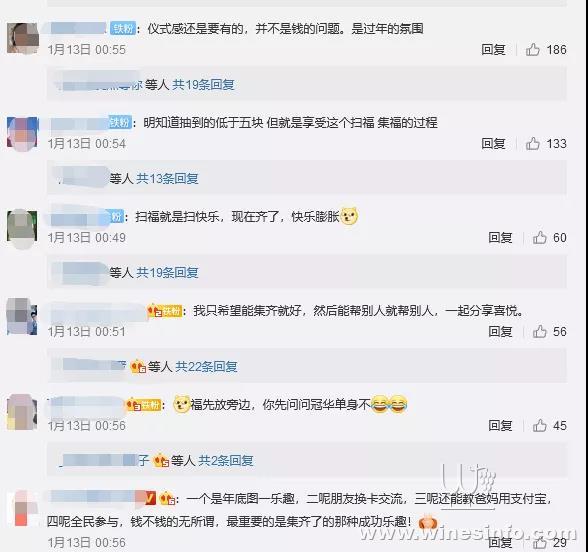Viewport: 588px width, 552px height.
Task: Expand the 共13条回复 replies
Action: (x=167, y=178)
